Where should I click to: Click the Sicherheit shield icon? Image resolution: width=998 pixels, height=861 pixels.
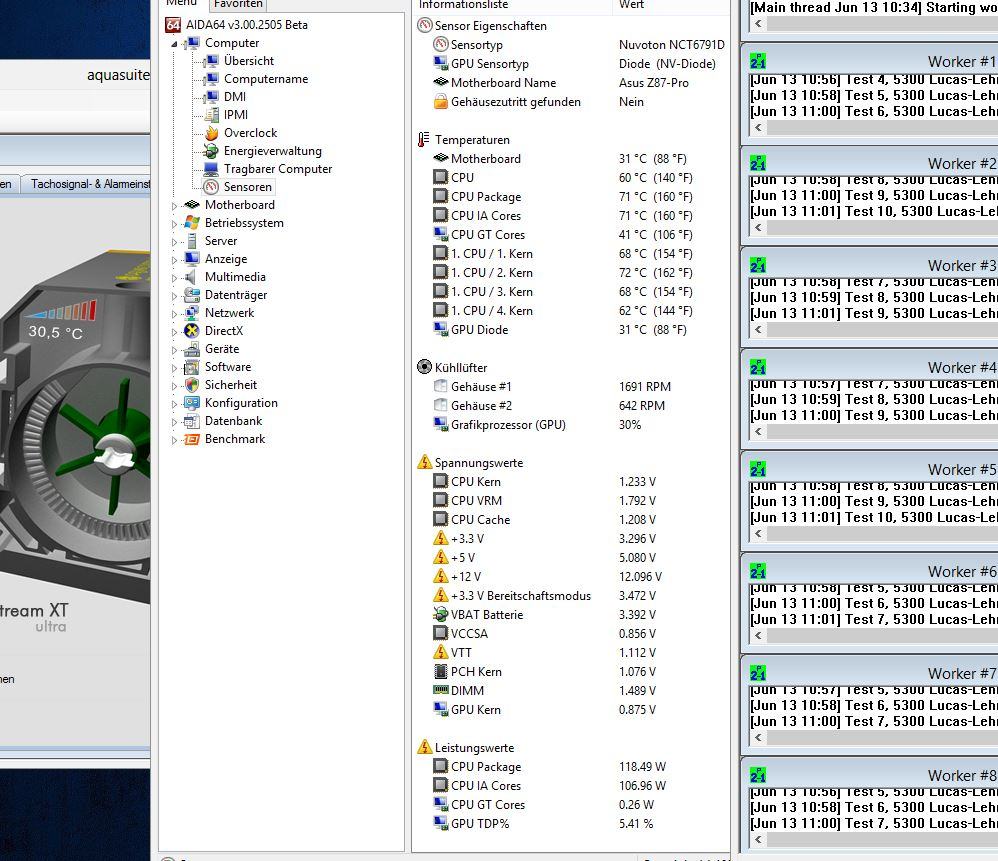[x=192, y=385]
